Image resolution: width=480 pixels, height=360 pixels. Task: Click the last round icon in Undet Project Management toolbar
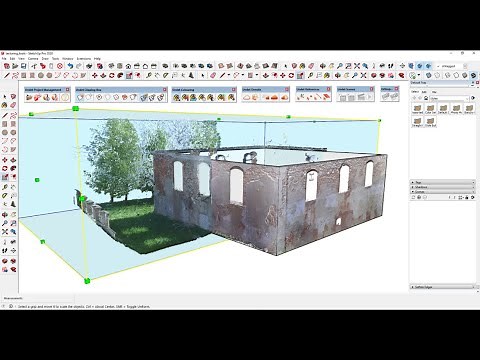pos(65,97)
